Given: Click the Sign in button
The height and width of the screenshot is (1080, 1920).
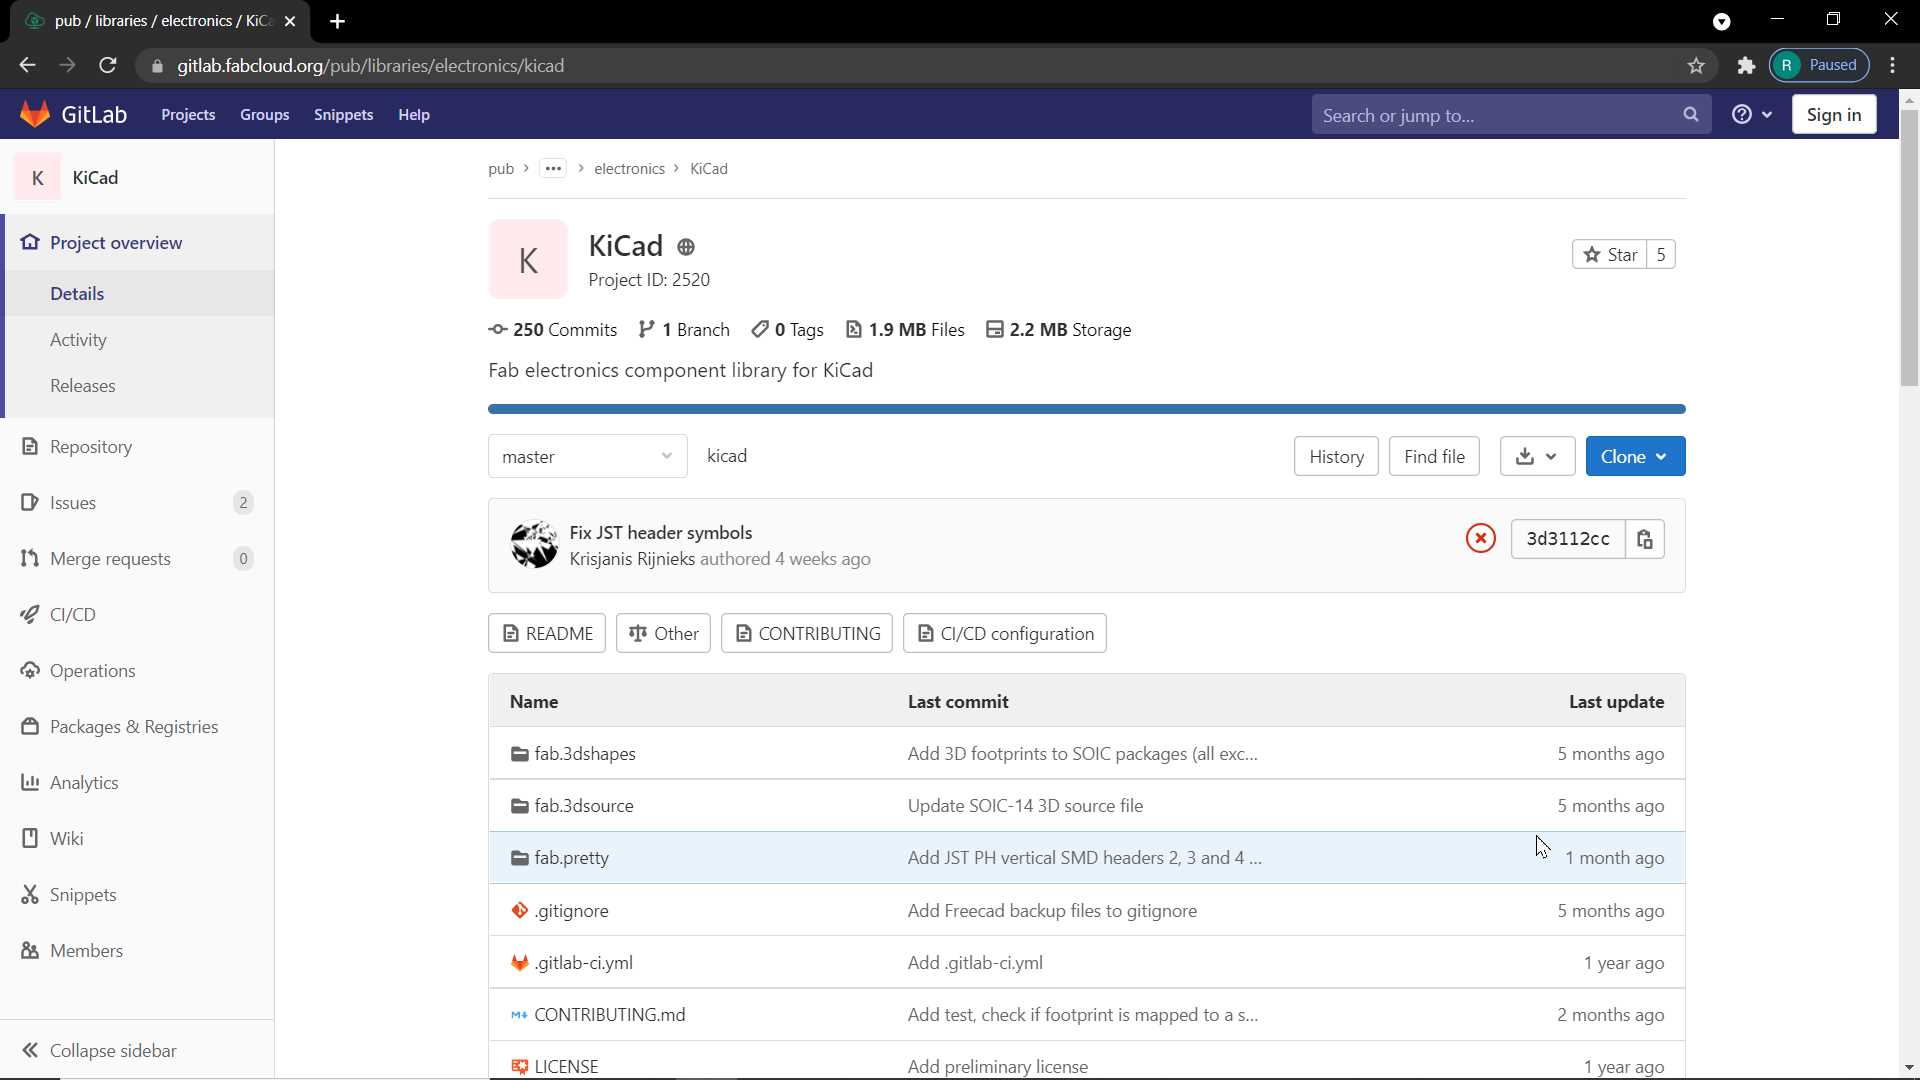Looking at the screenshot, I should click(x=1834, y=115).
